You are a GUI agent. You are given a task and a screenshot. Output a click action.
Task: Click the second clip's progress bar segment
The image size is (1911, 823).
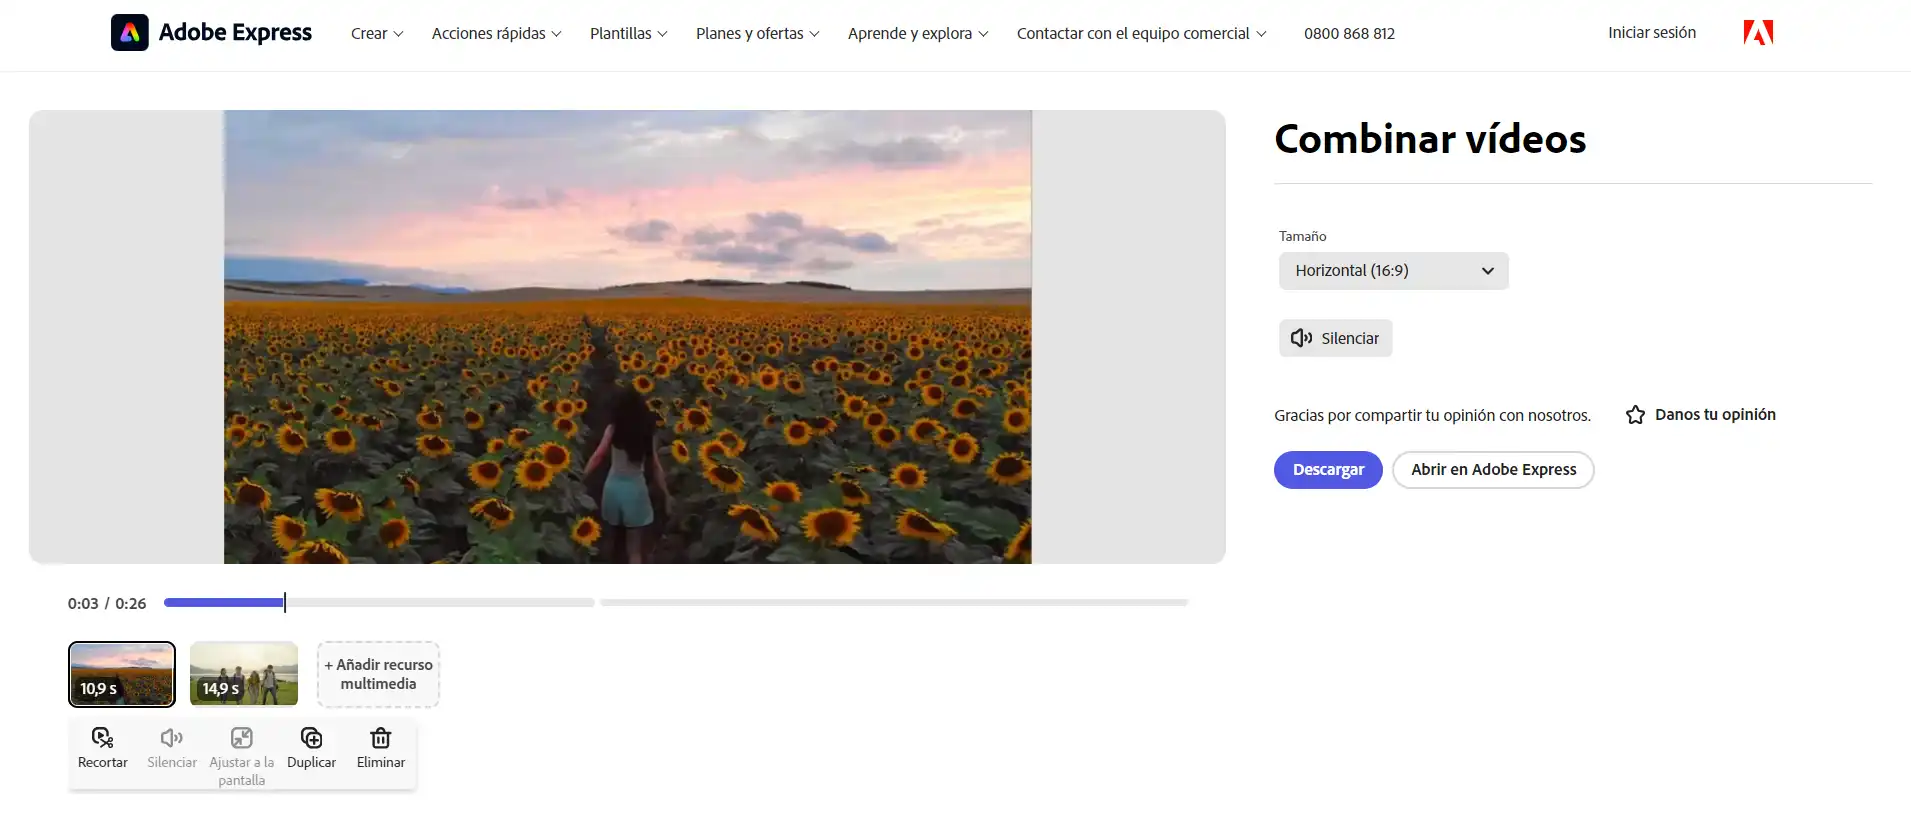click(x=894, y=603)
